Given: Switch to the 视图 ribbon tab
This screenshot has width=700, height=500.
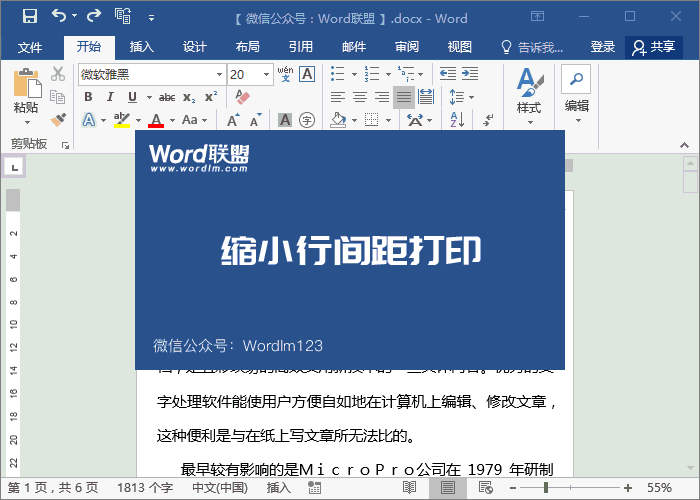Looking at the screenshot, I should (460, 47).
